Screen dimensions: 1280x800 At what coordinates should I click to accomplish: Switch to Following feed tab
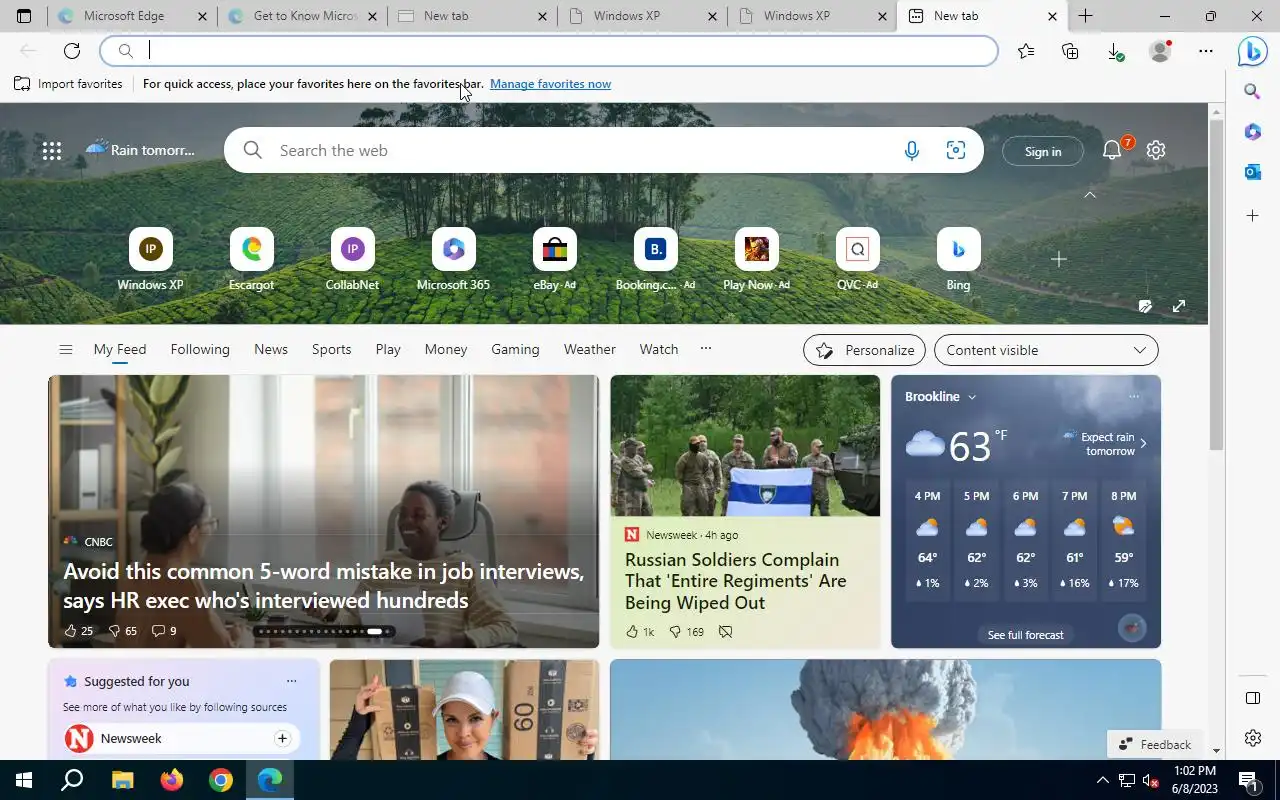[200, 349]
